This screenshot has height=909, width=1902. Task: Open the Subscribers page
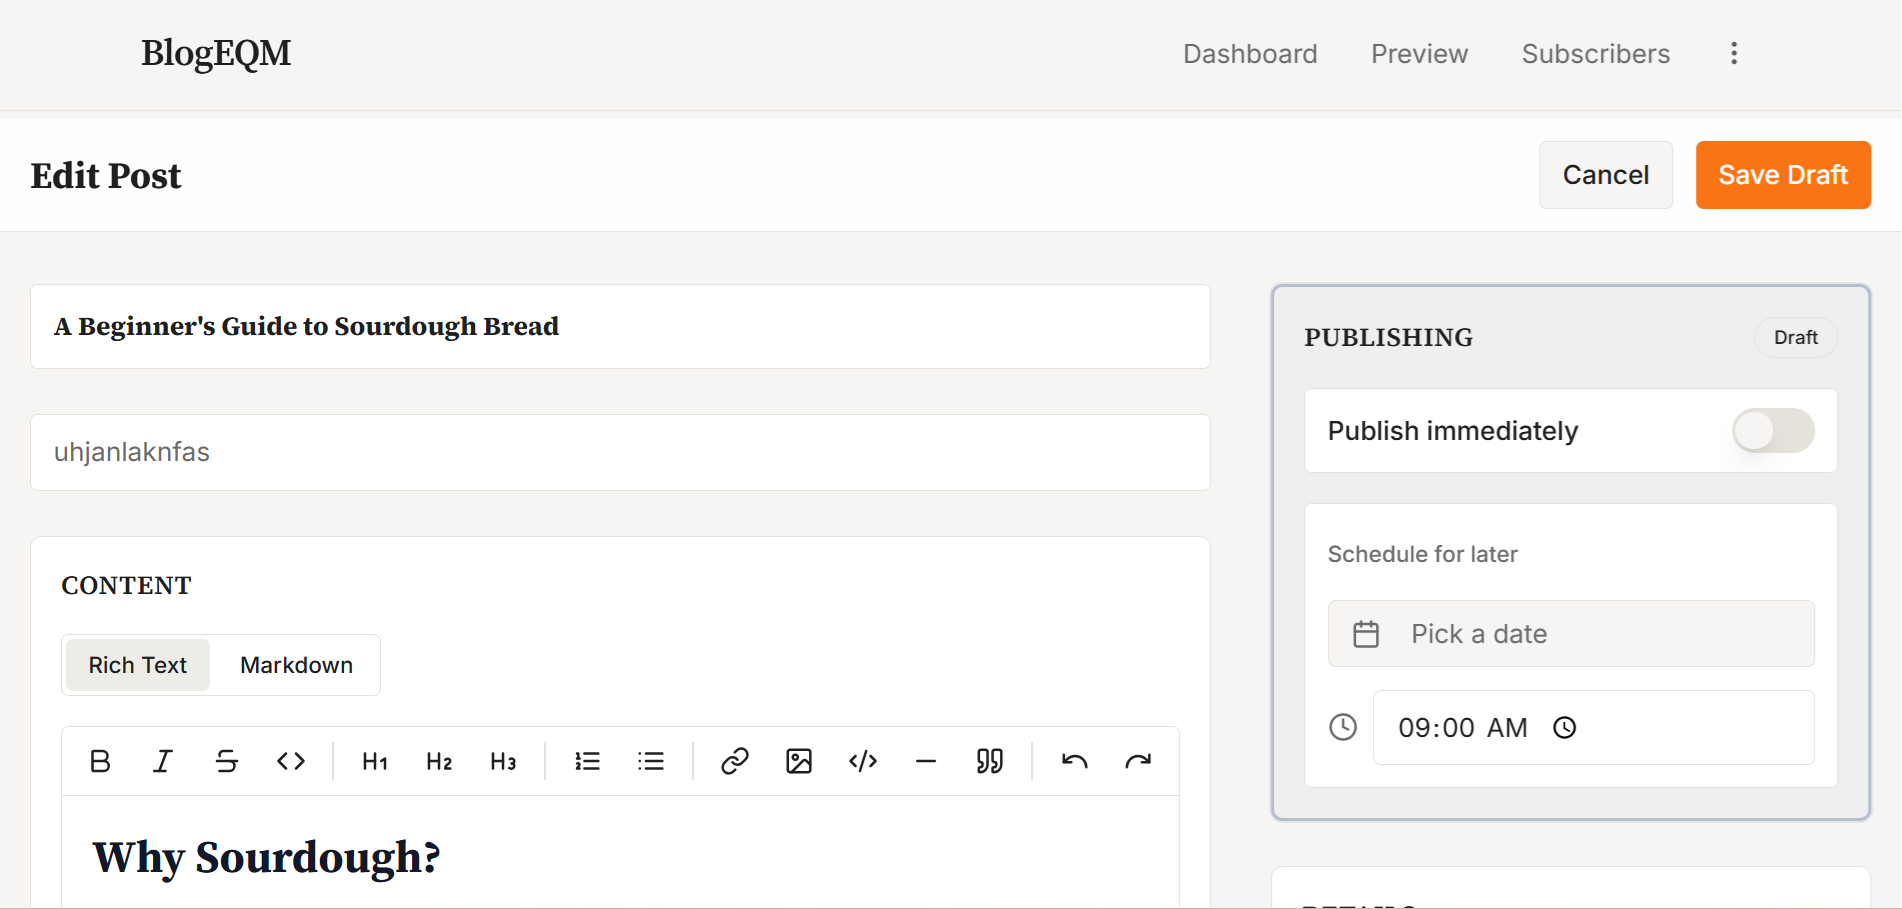(1596, 54)
